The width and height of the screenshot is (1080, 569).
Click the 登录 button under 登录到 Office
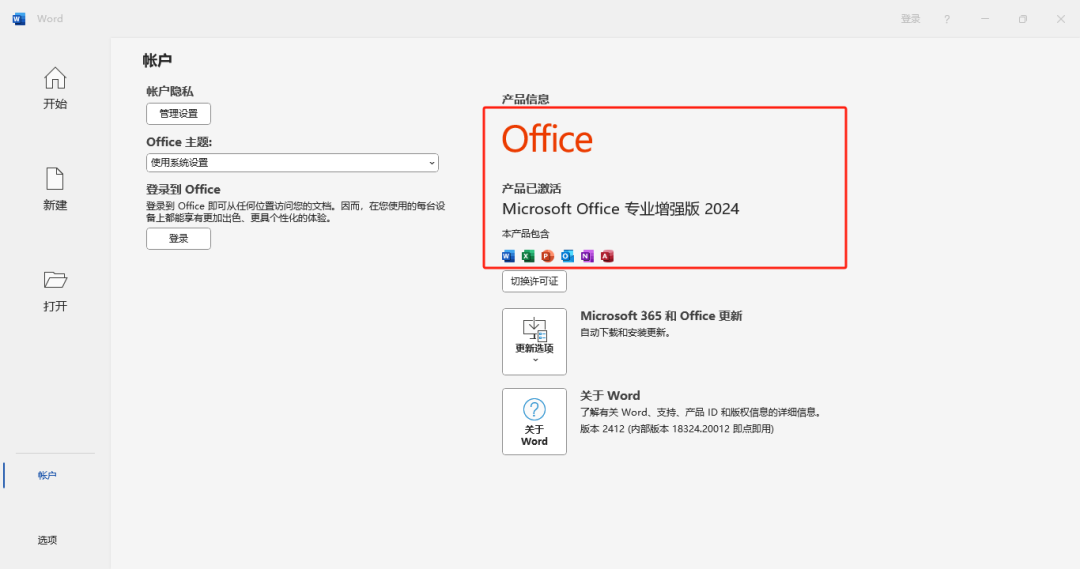[x=178, y=238]
